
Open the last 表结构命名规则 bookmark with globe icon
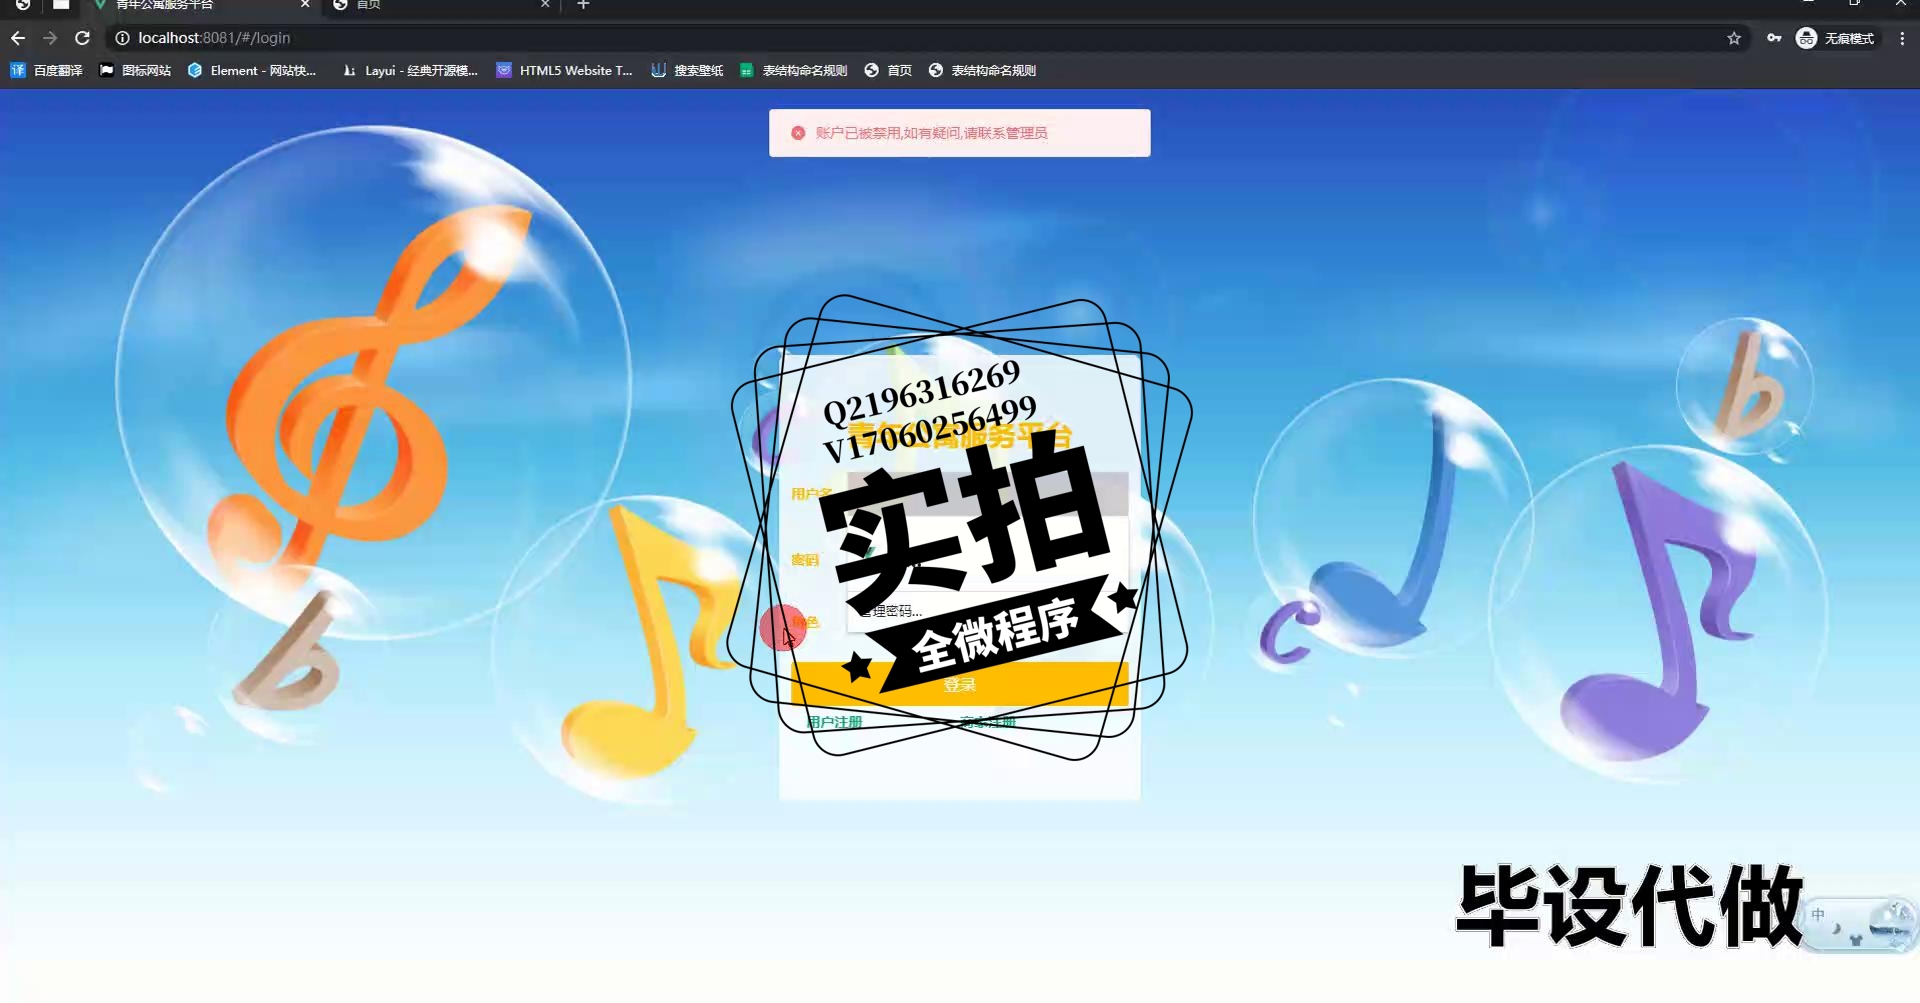(982, 70)
